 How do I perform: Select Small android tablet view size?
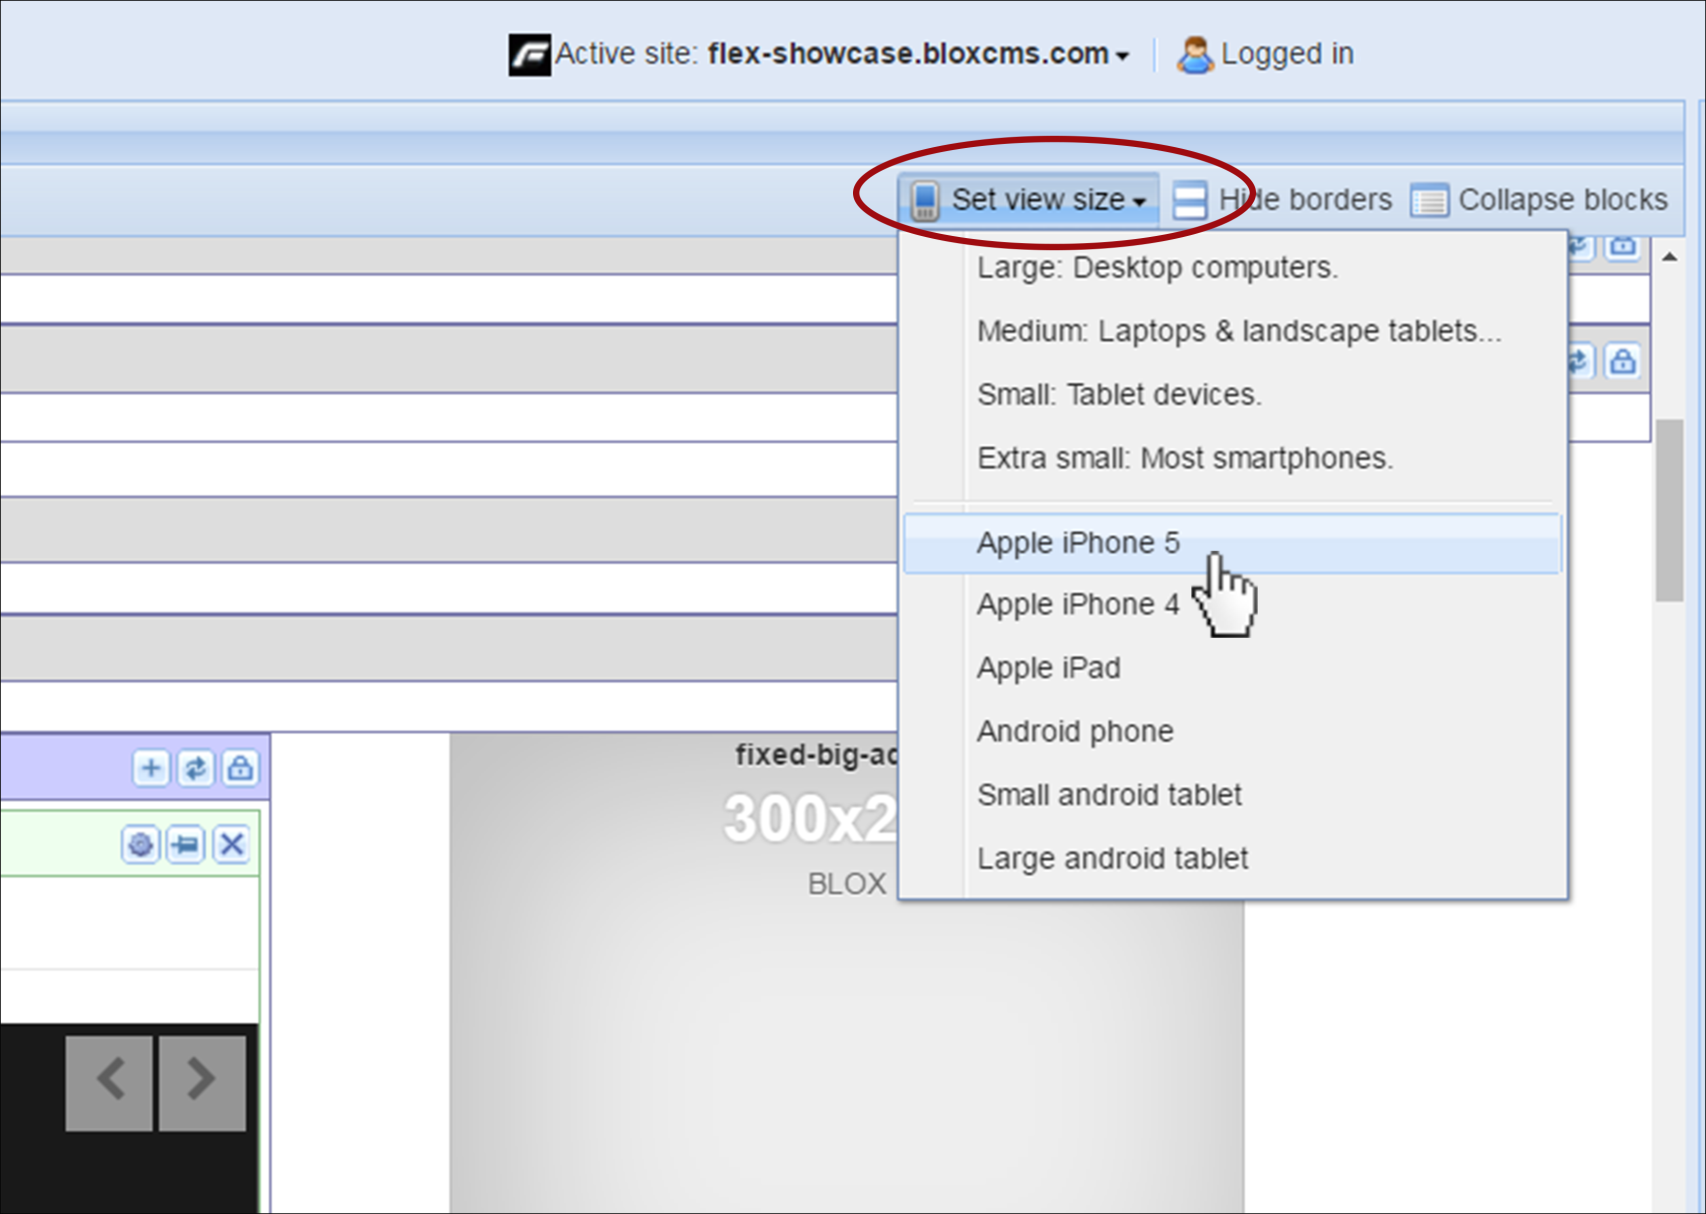1233,795
